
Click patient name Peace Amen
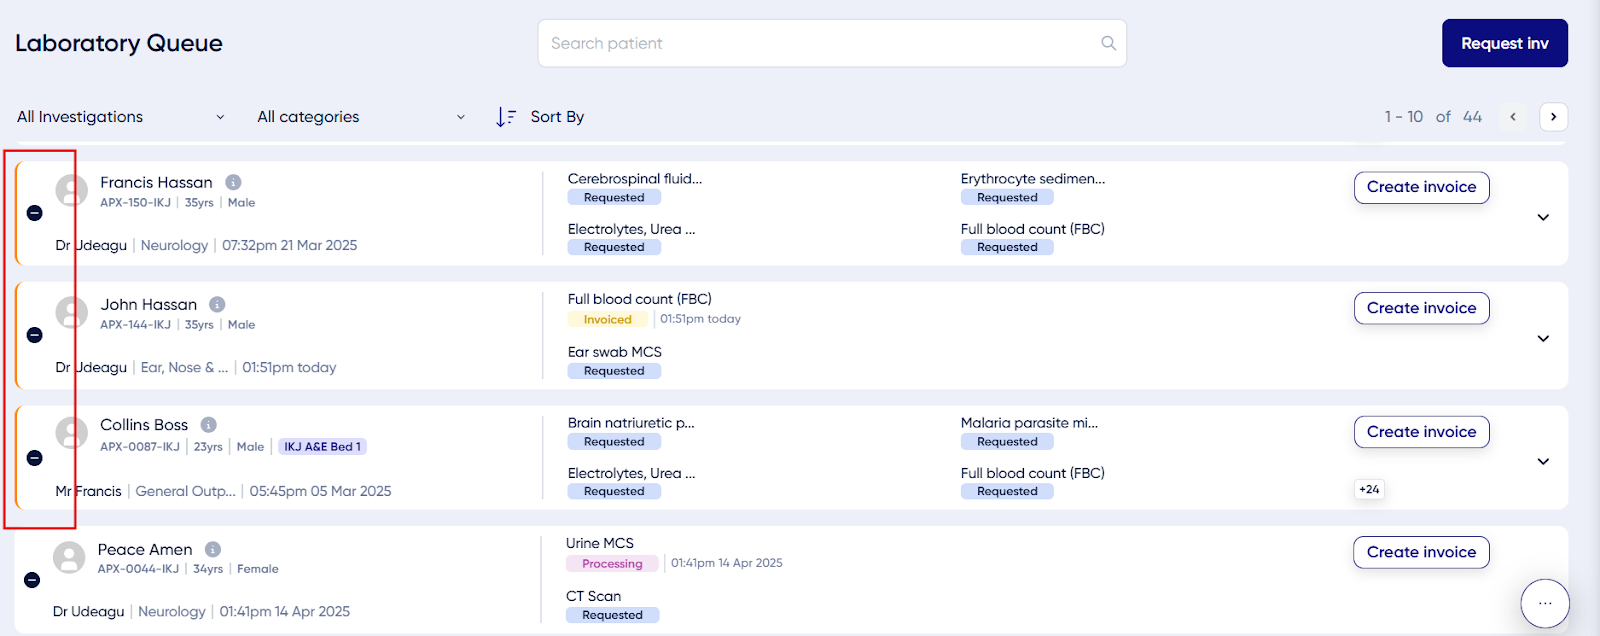click(145, 549)
